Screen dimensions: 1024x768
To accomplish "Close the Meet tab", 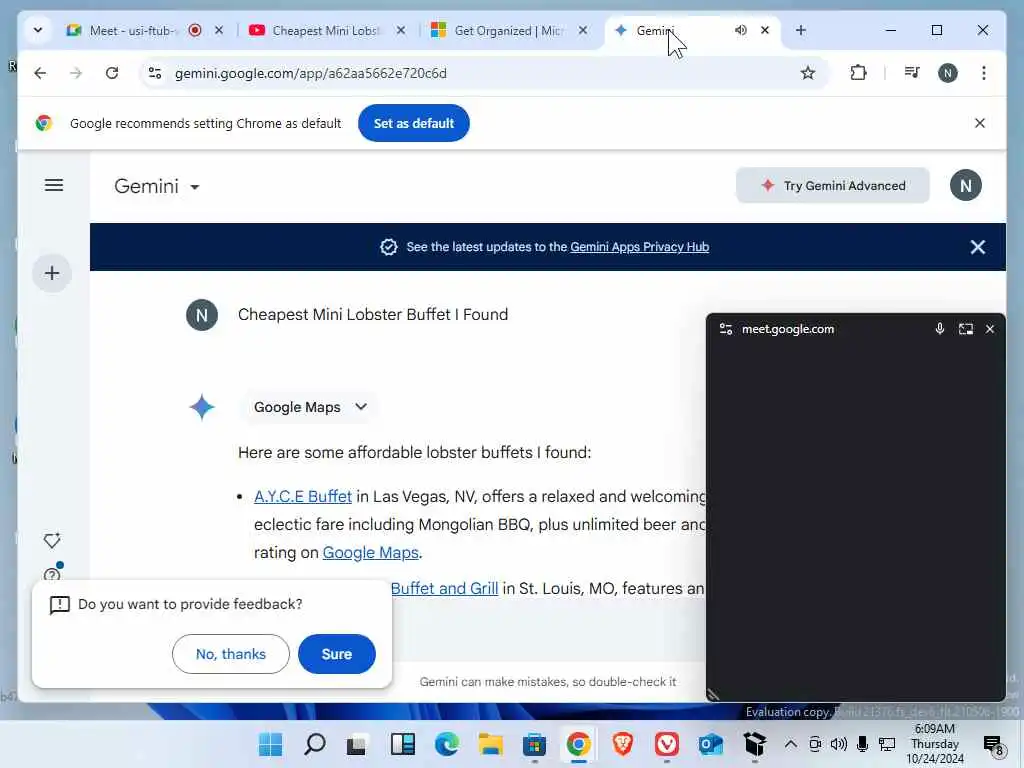I will [x=219, y=30].
